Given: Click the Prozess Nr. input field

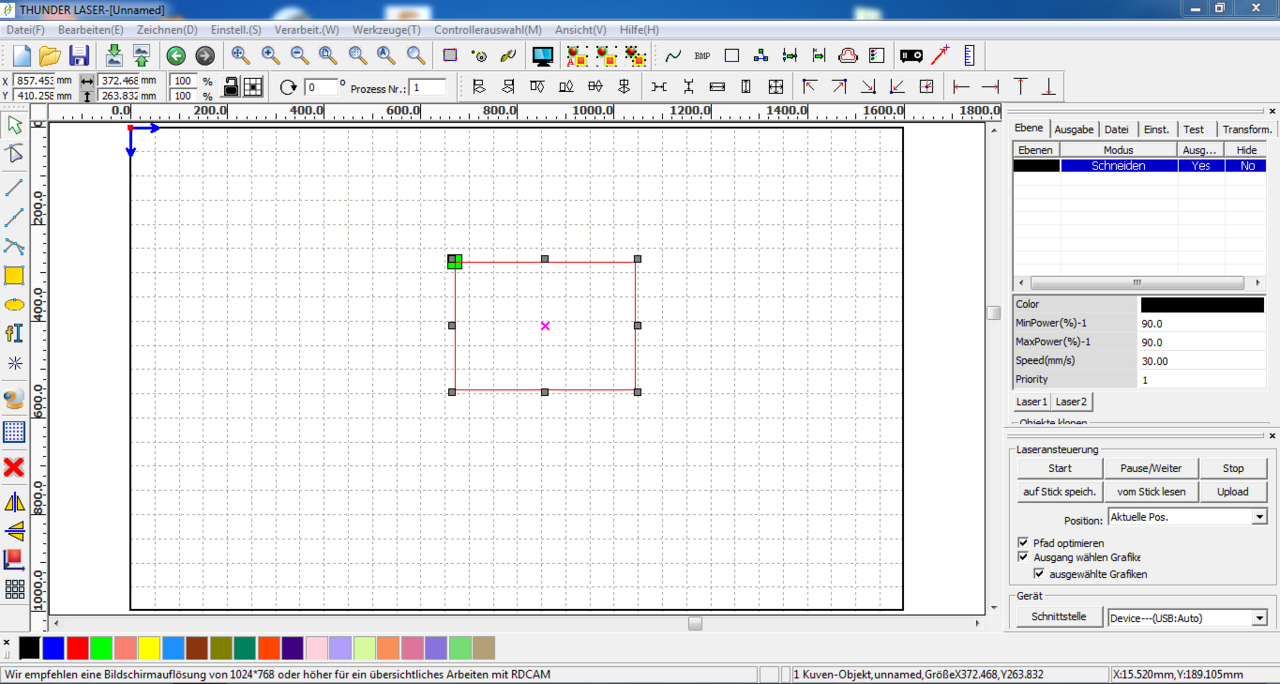Looking at the screenshot, I should pyautogui.click(x=428, y=88).
